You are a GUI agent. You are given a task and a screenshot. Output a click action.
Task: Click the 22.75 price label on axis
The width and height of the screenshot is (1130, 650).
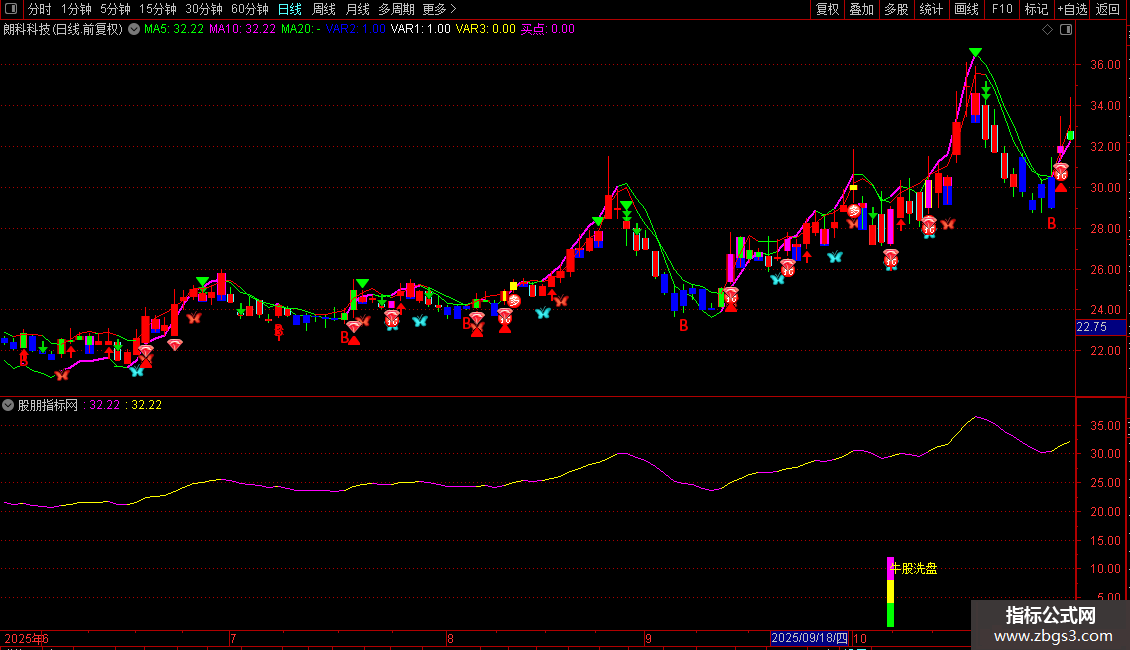pyautogui.click(x=1091, y=326)
